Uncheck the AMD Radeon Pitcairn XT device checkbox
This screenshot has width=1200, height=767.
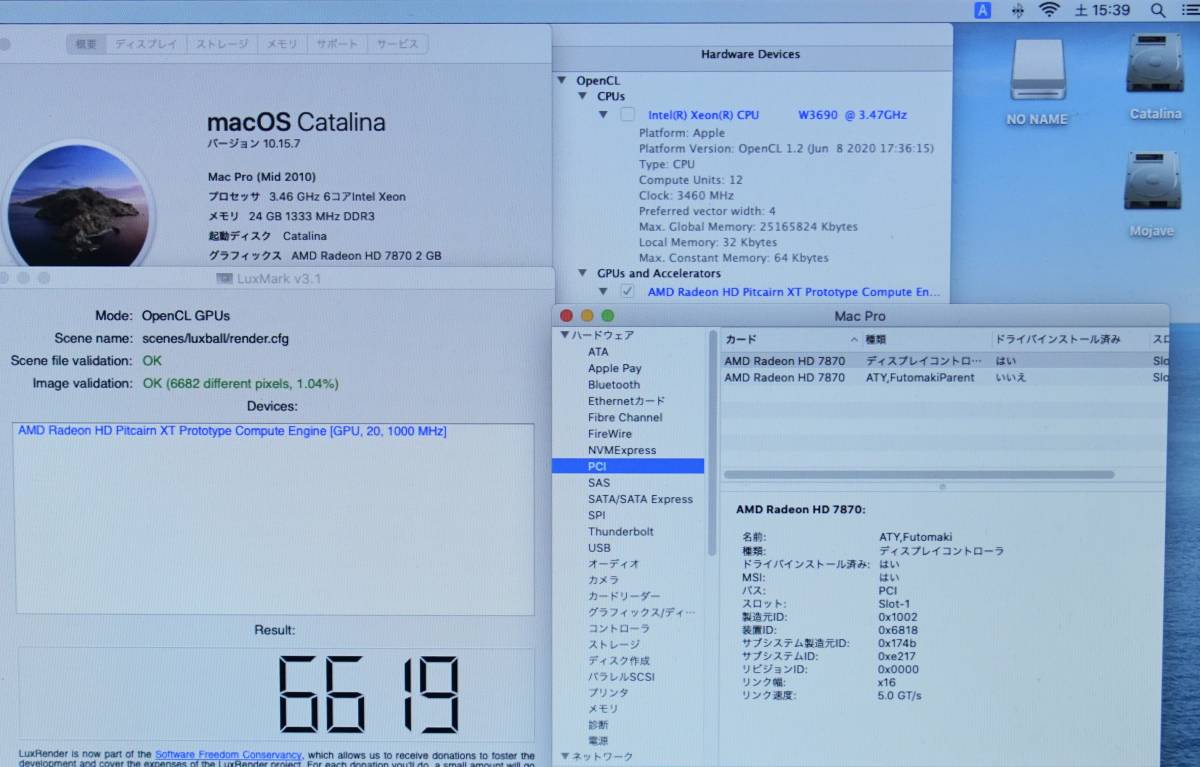[626, 291]
